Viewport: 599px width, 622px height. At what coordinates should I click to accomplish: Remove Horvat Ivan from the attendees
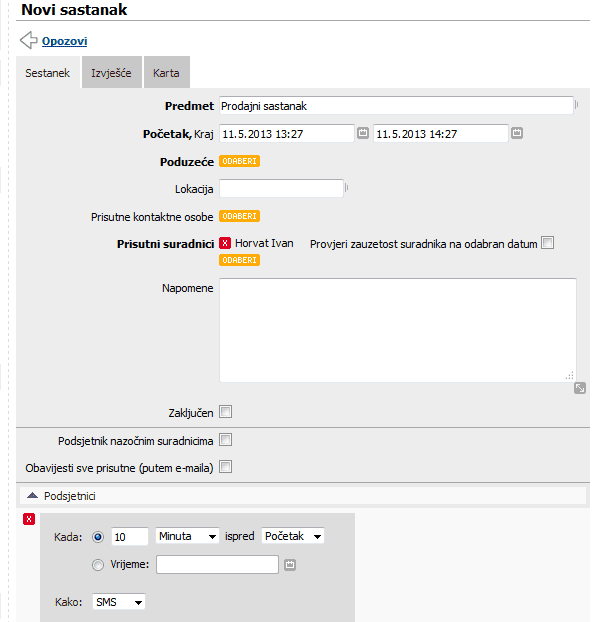225,243
